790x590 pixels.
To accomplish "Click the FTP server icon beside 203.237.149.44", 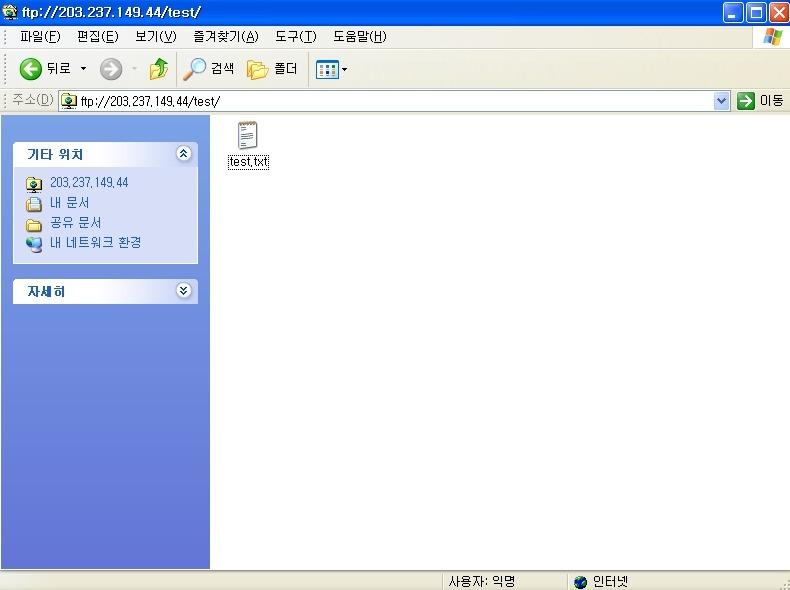I will (x=34, y=184).
